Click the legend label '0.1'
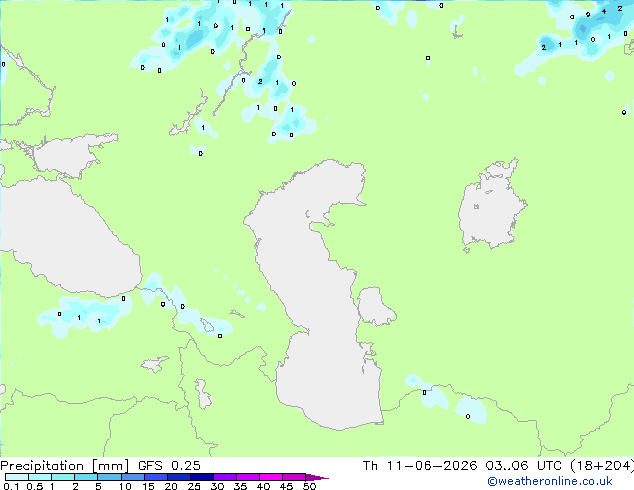 pos(11,486)
